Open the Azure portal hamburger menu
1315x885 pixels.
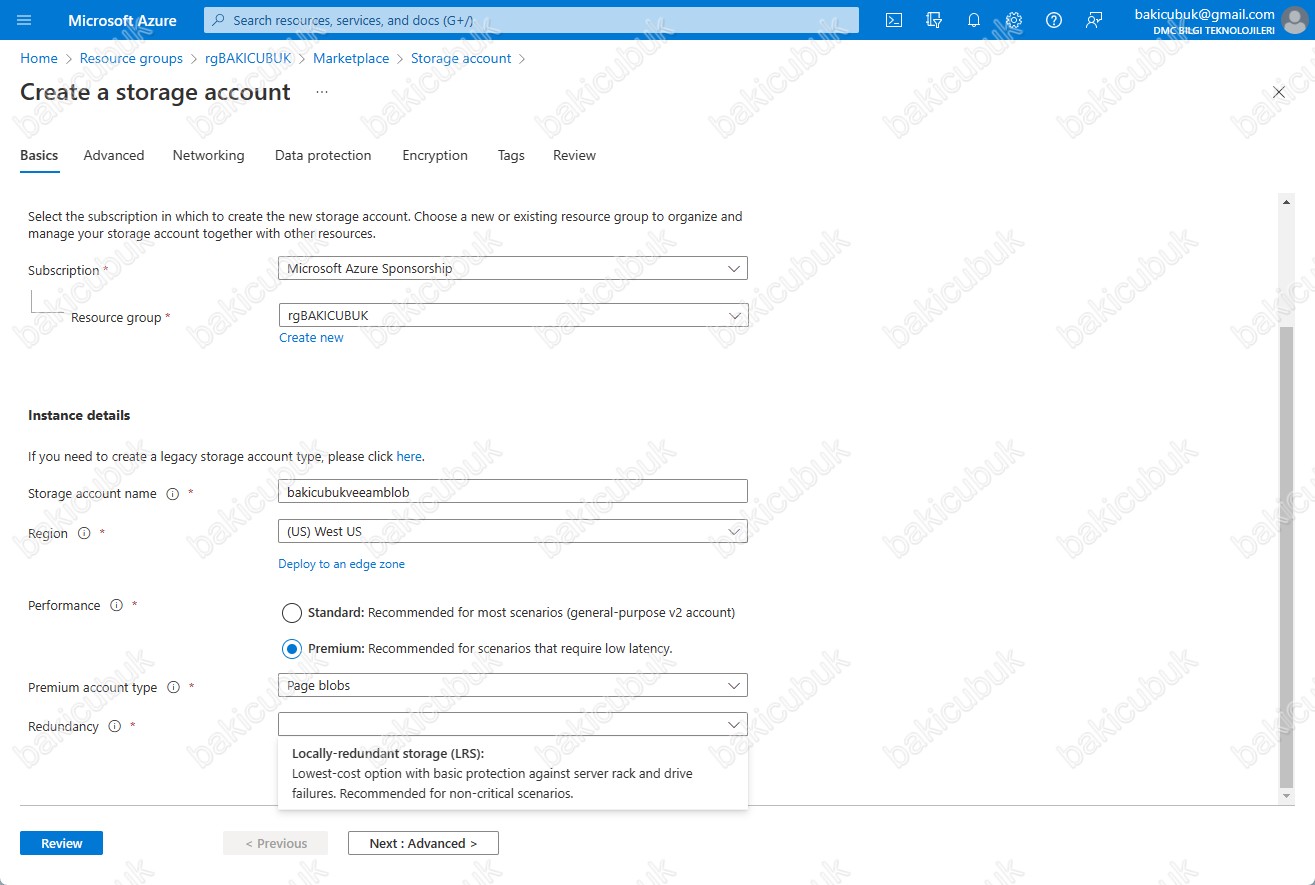[x=25, y=20]
